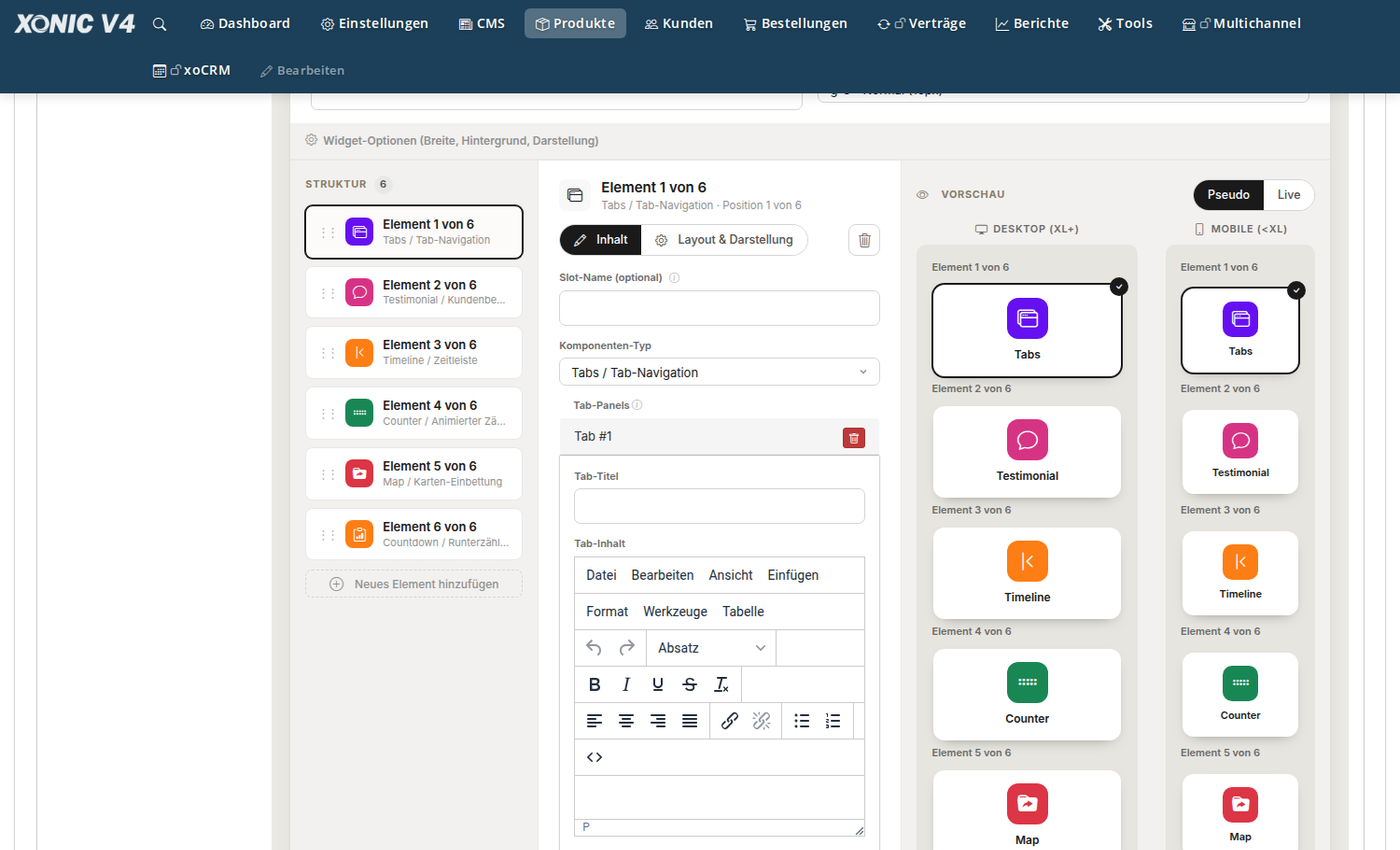Open the Dashboard menu
Screen dimensions: 1400x850
(245, 23)
